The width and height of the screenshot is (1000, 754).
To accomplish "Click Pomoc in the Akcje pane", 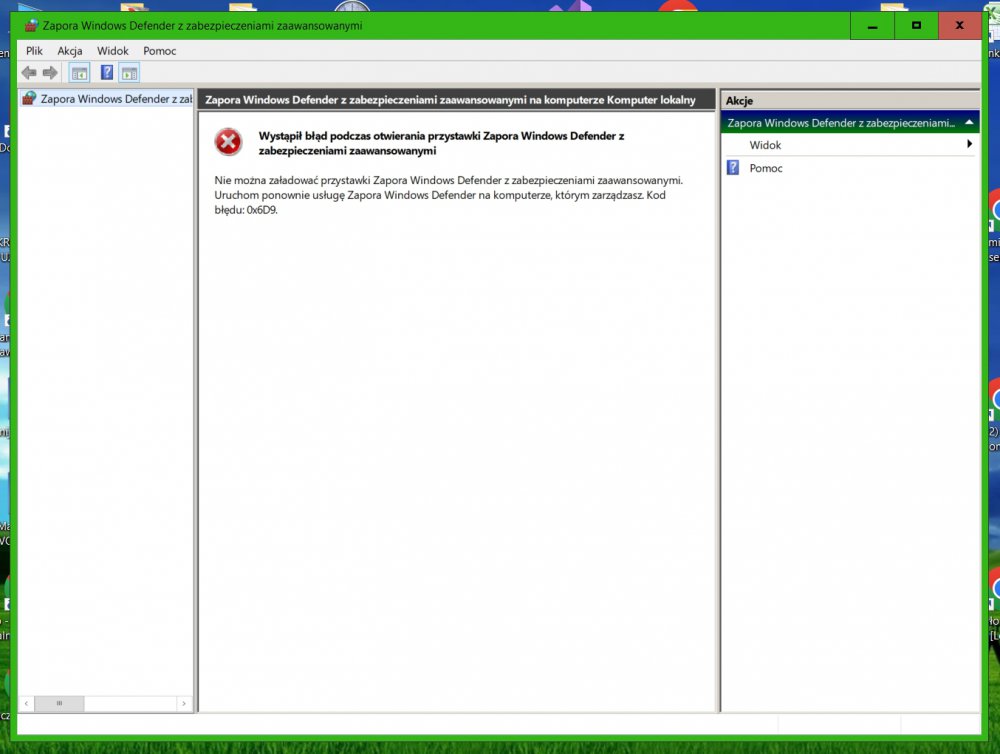I will [x=766, y=168].
